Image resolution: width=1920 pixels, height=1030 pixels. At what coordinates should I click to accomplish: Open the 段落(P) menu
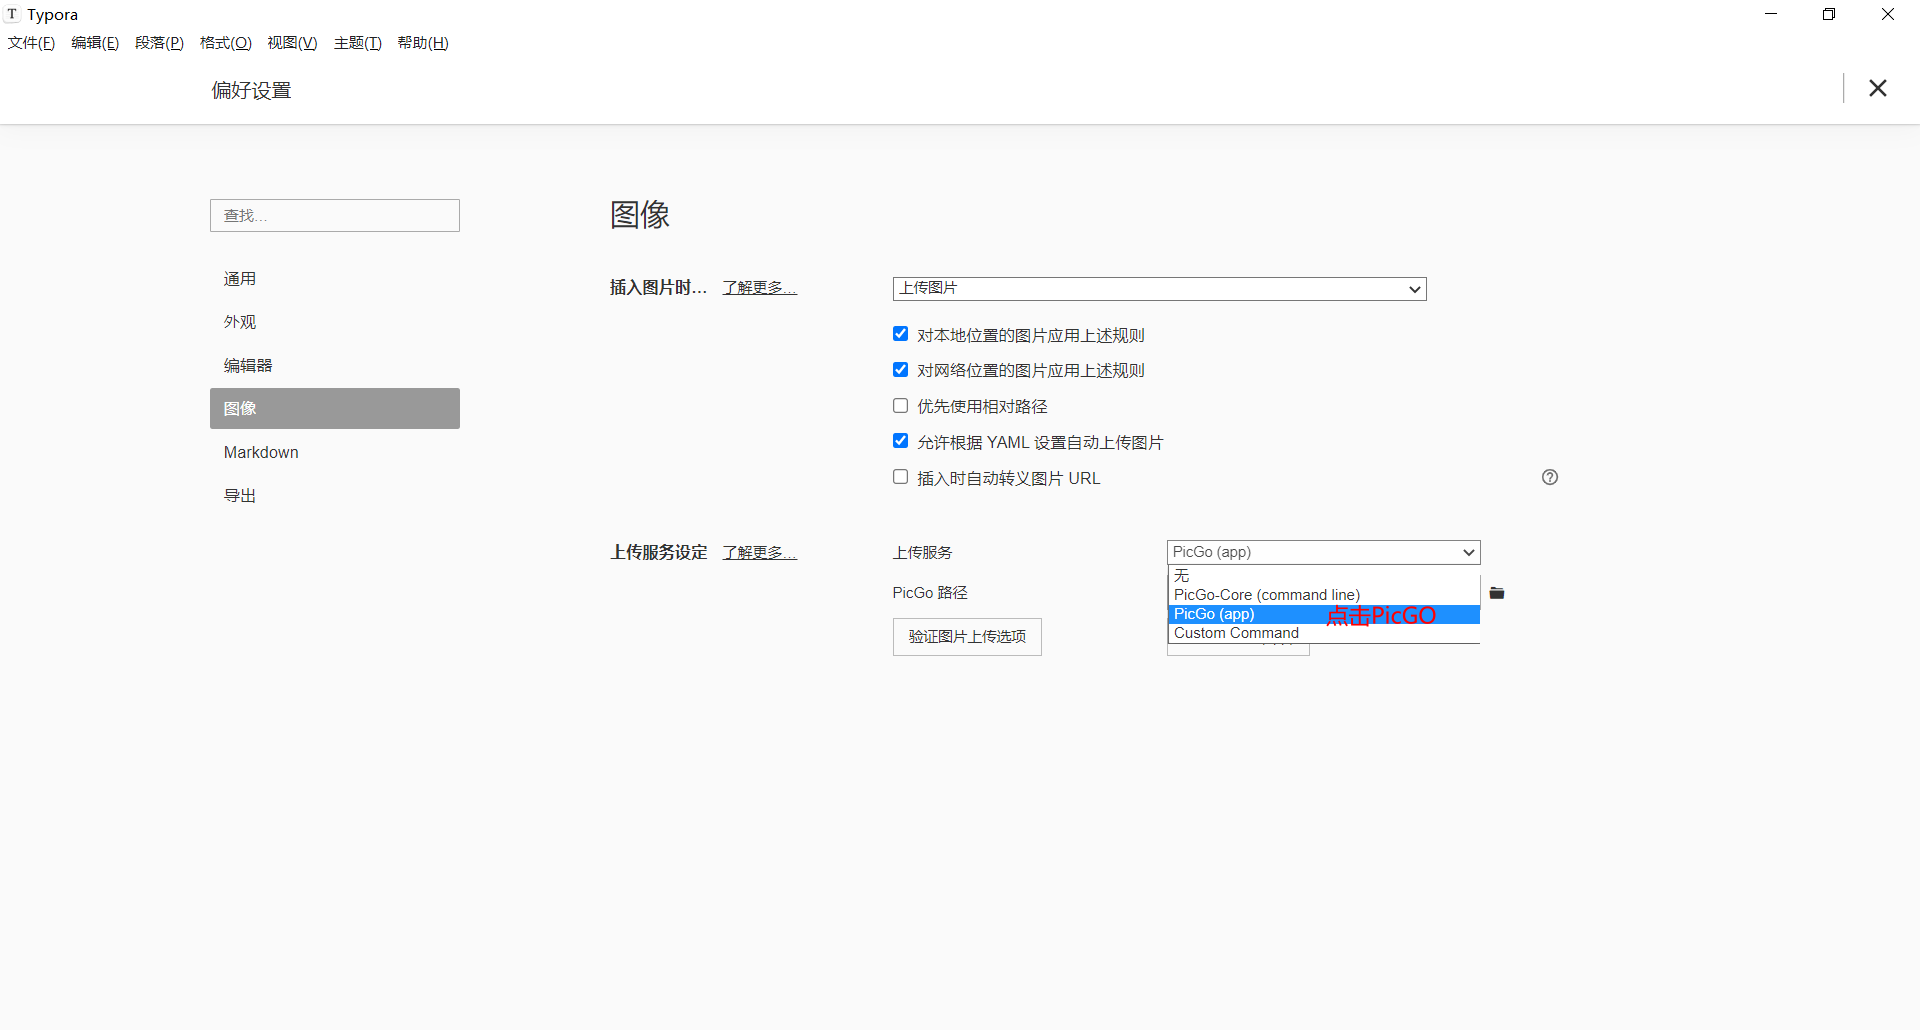(x=159, y=43)
